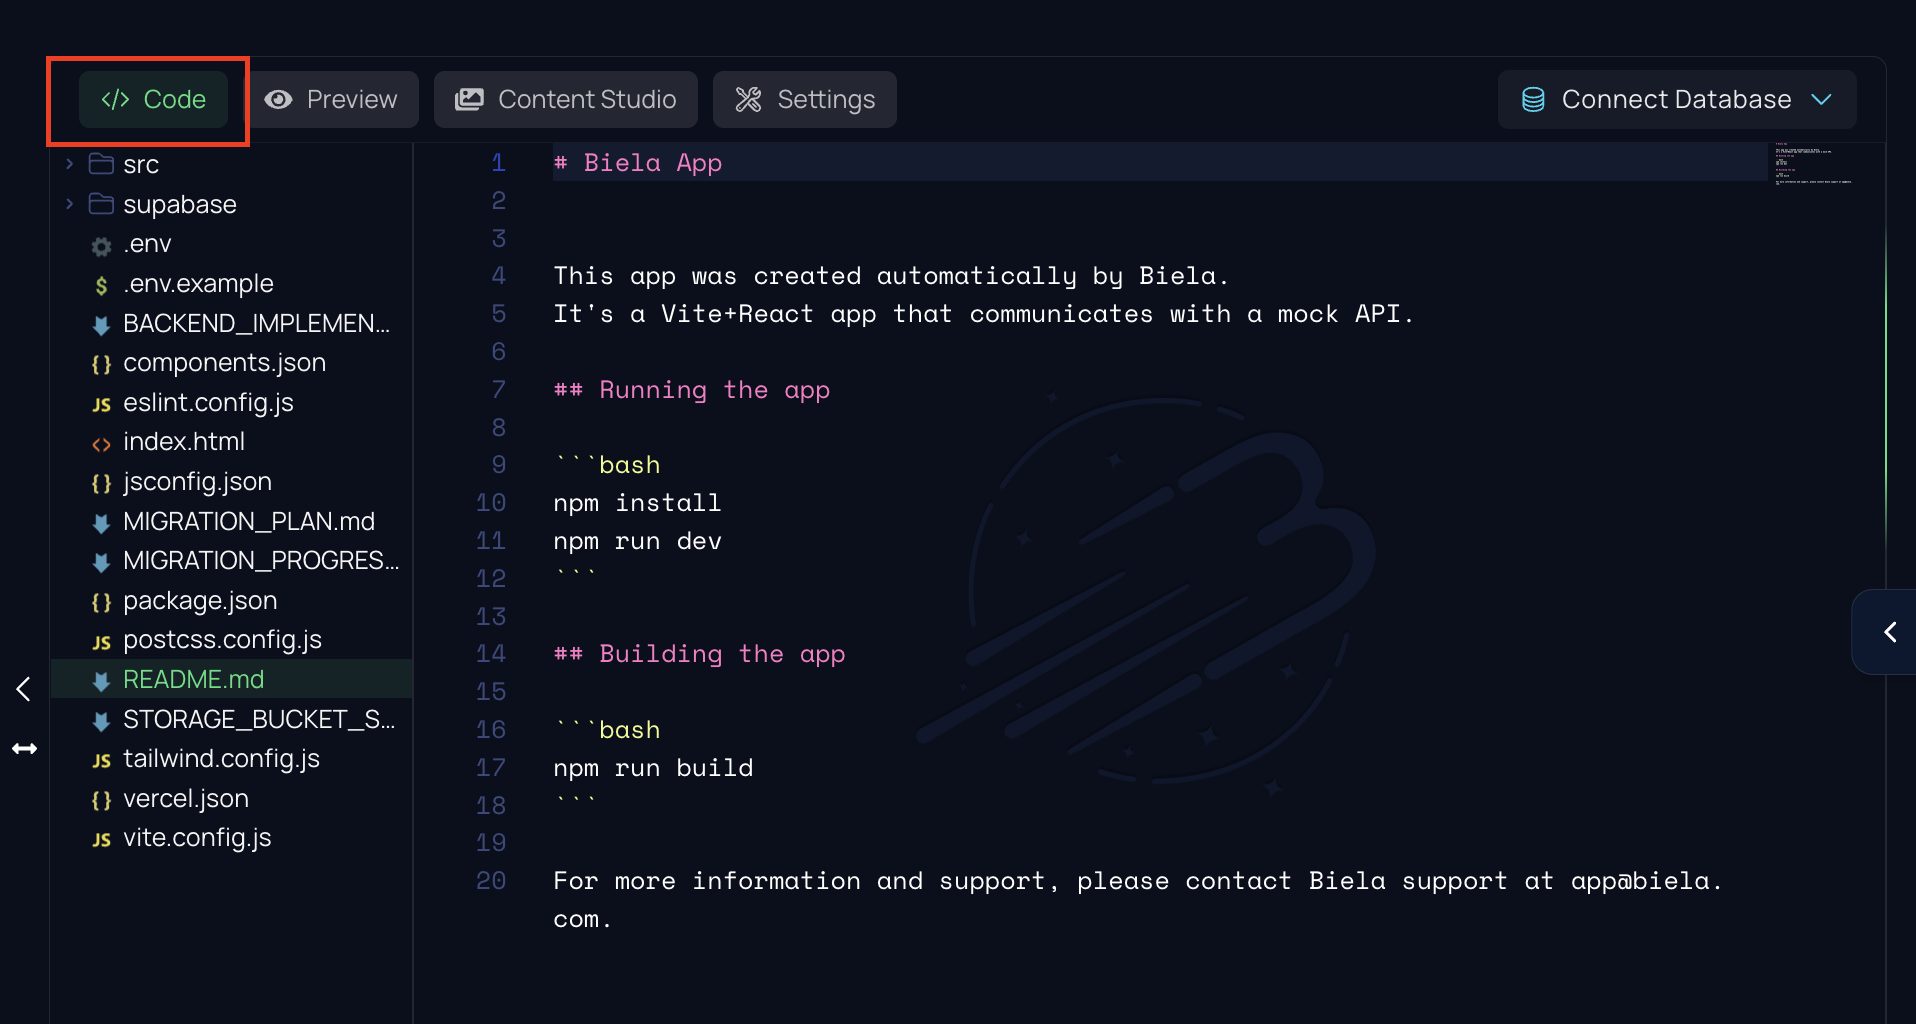This screenshot has width=1916, height=1024.
Task: Click the markdown download icon beside MIGRATION_PLAN.md
Action: pos(101,522)
